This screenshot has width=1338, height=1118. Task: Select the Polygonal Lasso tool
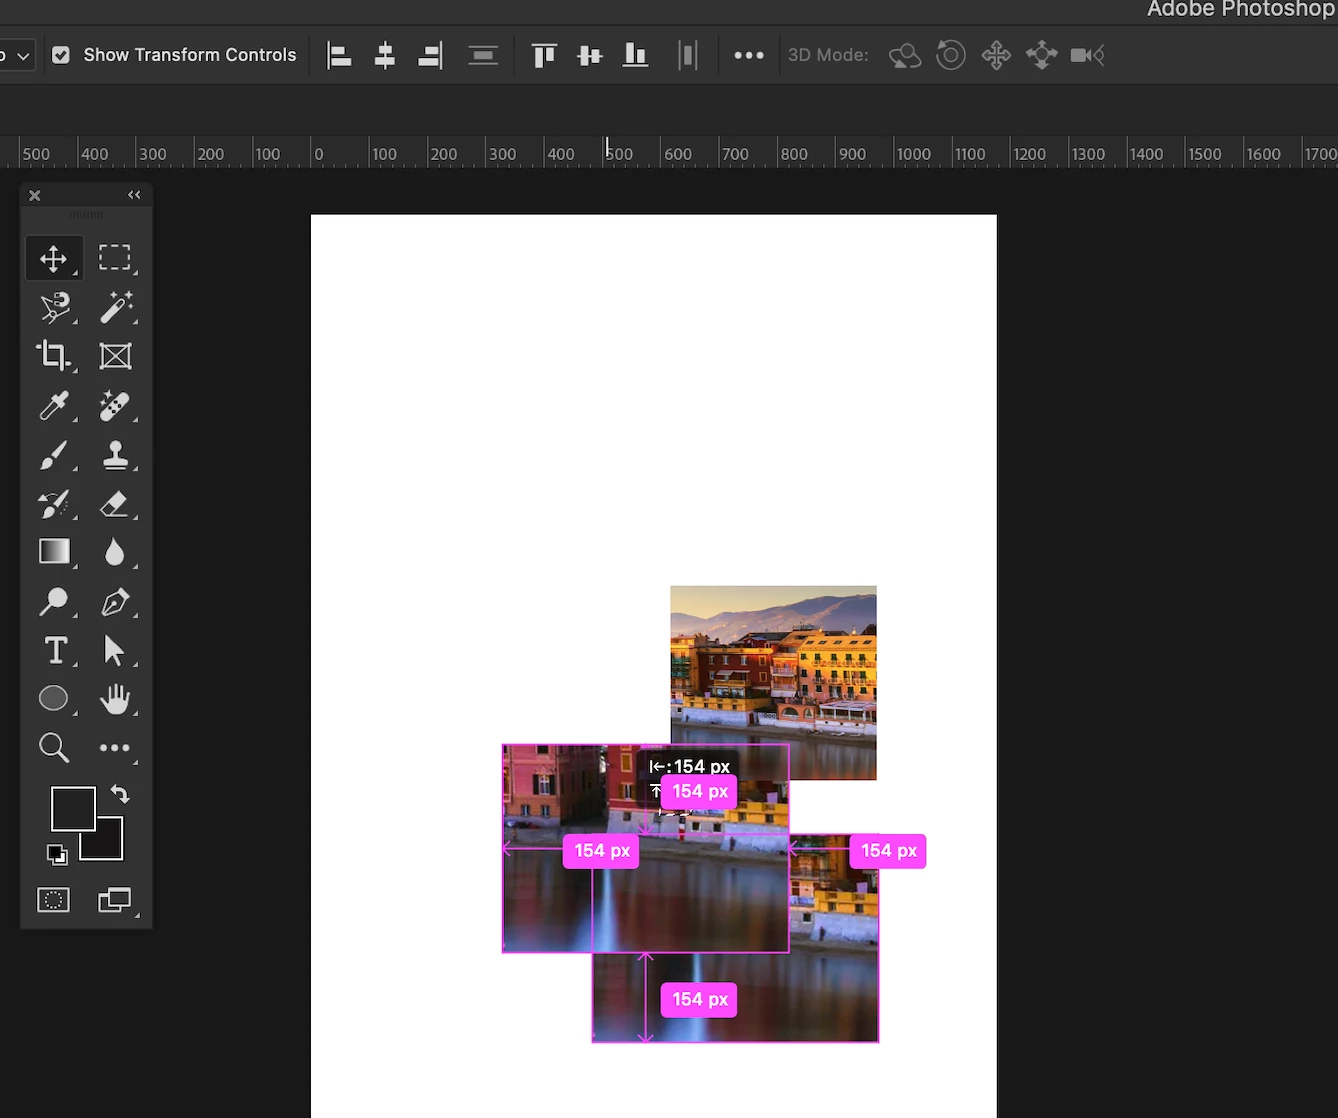point(54,307)
